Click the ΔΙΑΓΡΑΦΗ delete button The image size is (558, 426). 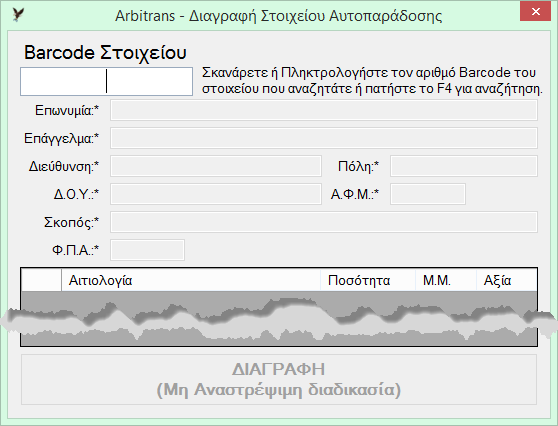[279, 379]
